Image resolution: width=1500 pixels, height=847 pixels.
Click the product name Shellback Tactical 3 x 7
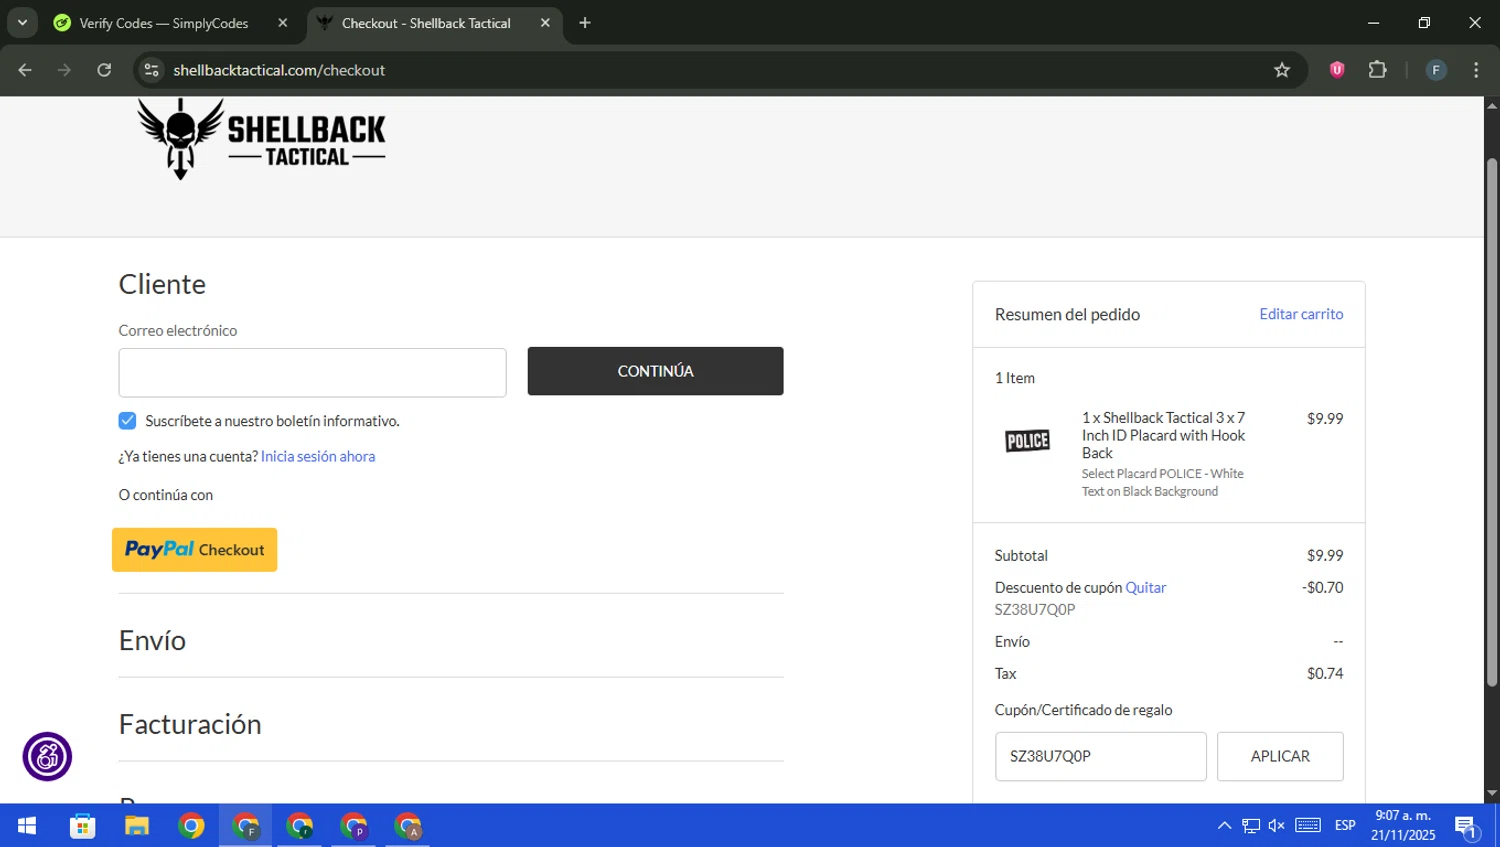(1163, 435)
